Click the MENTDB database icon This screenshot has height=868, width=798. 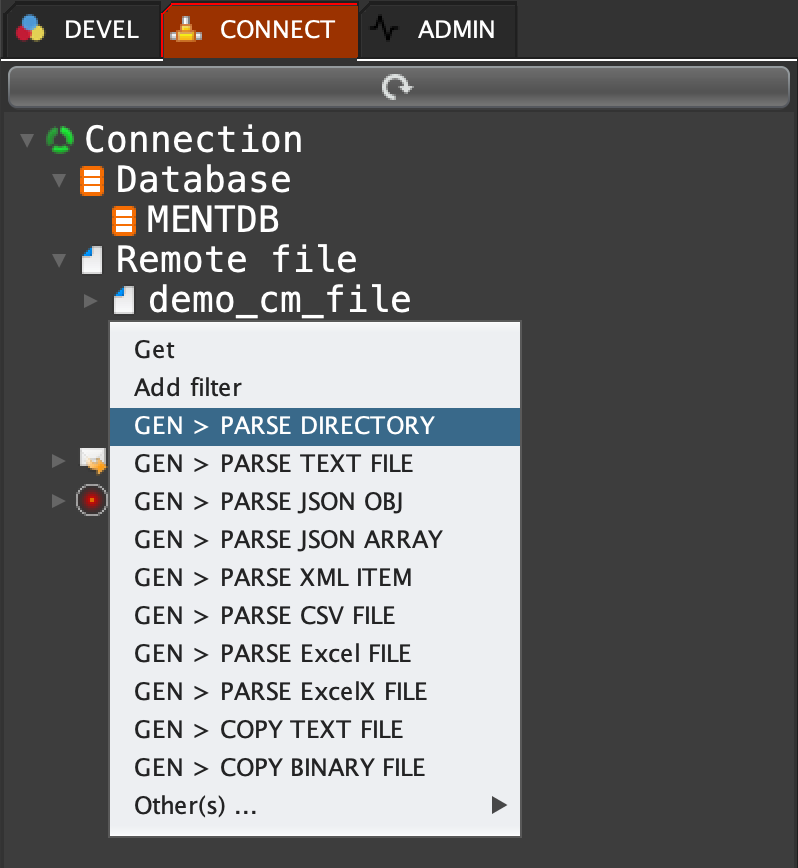(x=123, y=219)
